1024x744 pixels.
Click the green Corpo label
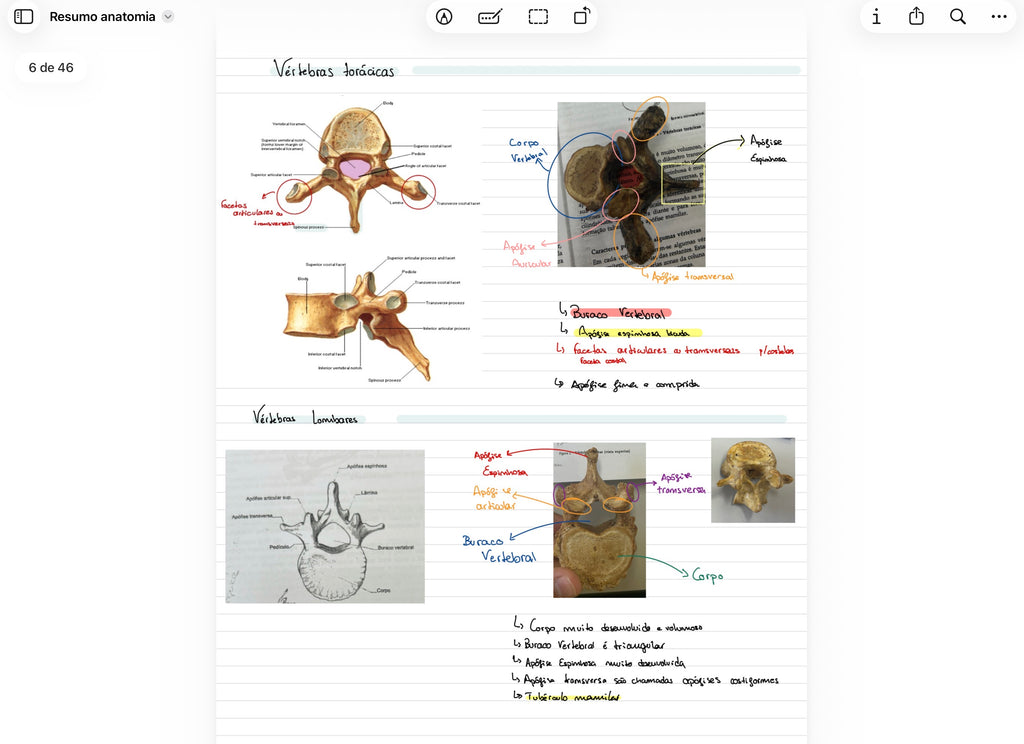(707, 575)
